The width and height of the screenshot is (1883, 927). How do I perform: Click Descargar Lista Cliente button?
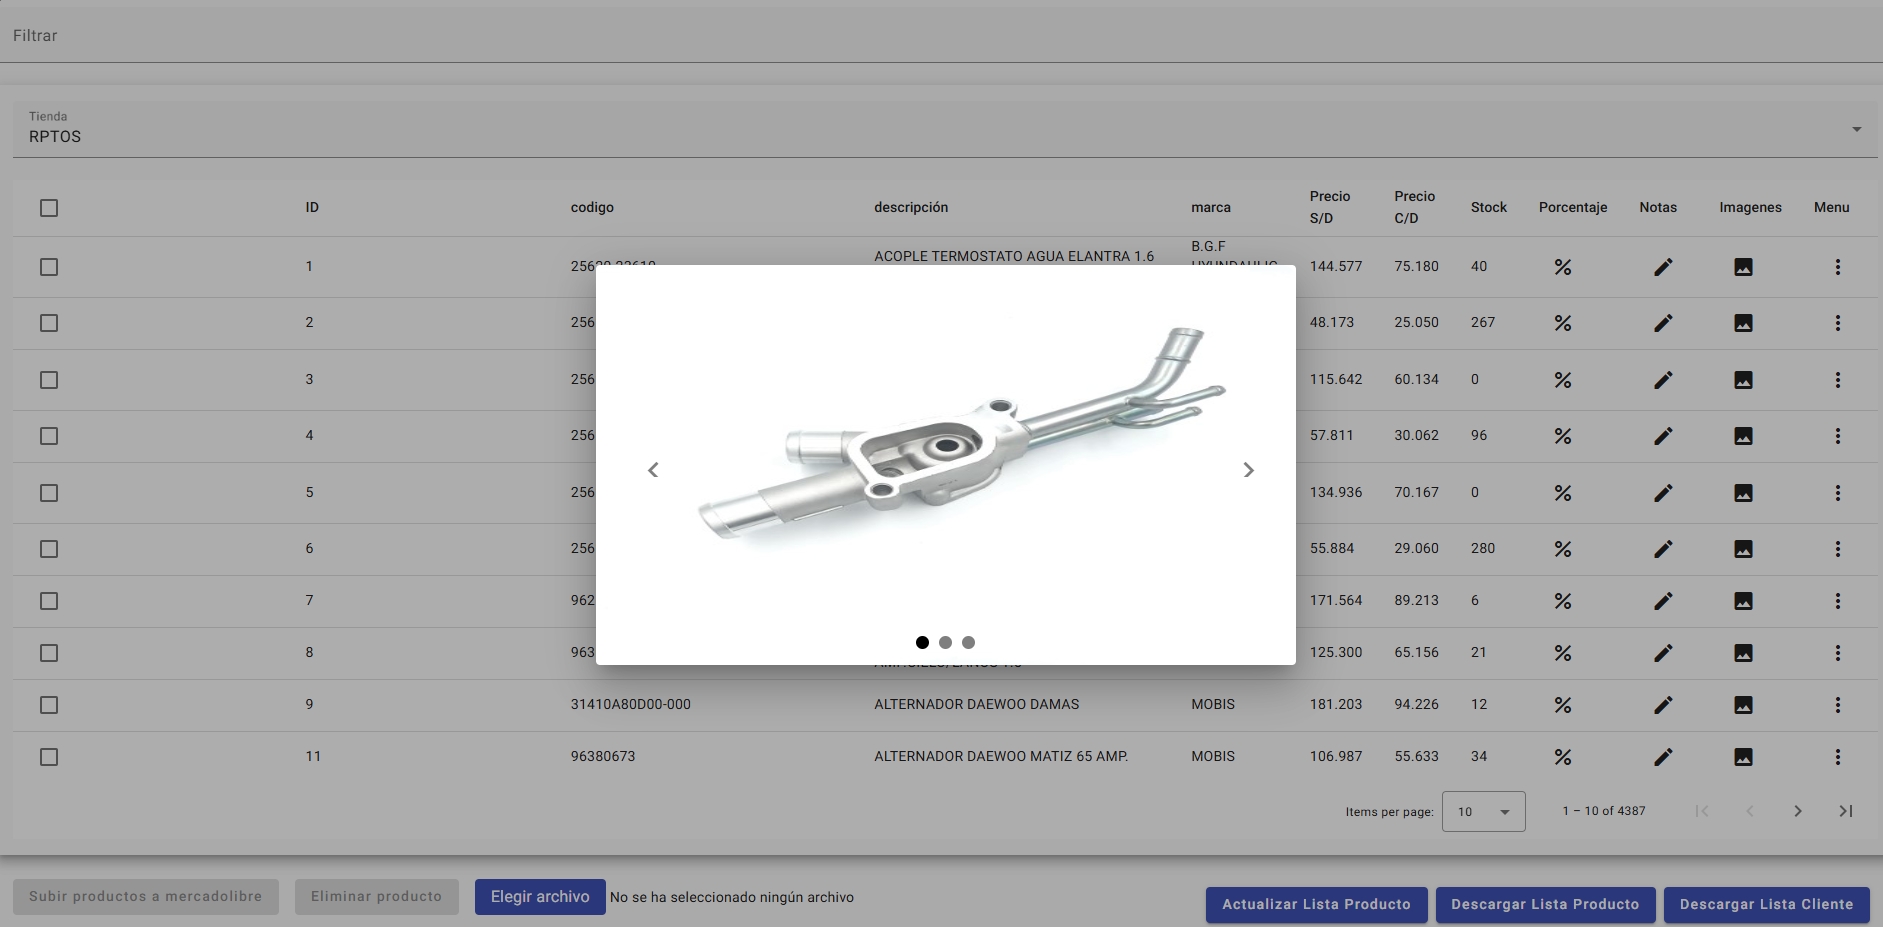pos(1766,904)
